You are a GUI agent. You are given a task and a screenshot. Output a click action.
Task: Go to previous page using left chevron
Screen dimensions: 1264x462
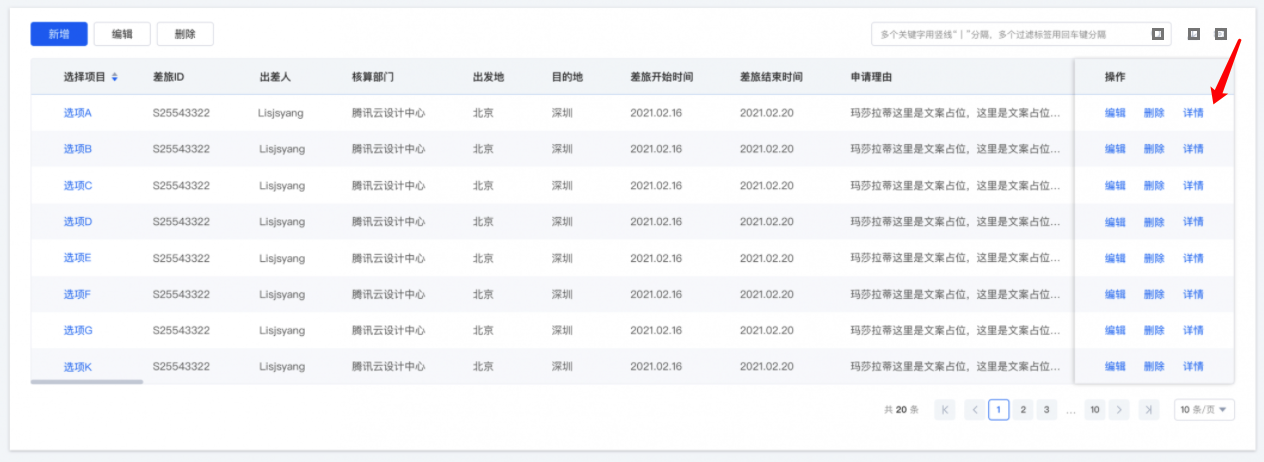pyautogui.click(x=973, y=410)
